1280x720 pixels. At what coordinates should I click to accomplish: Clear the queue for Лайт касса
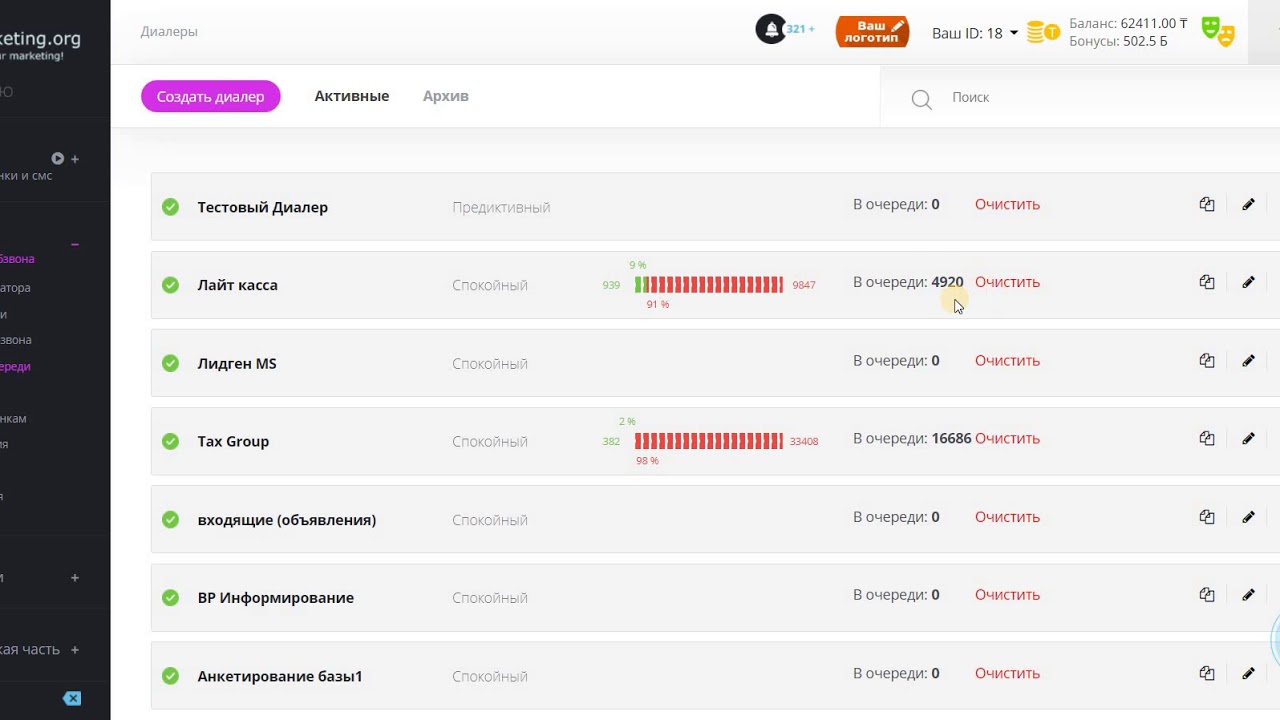point(1007,282)
